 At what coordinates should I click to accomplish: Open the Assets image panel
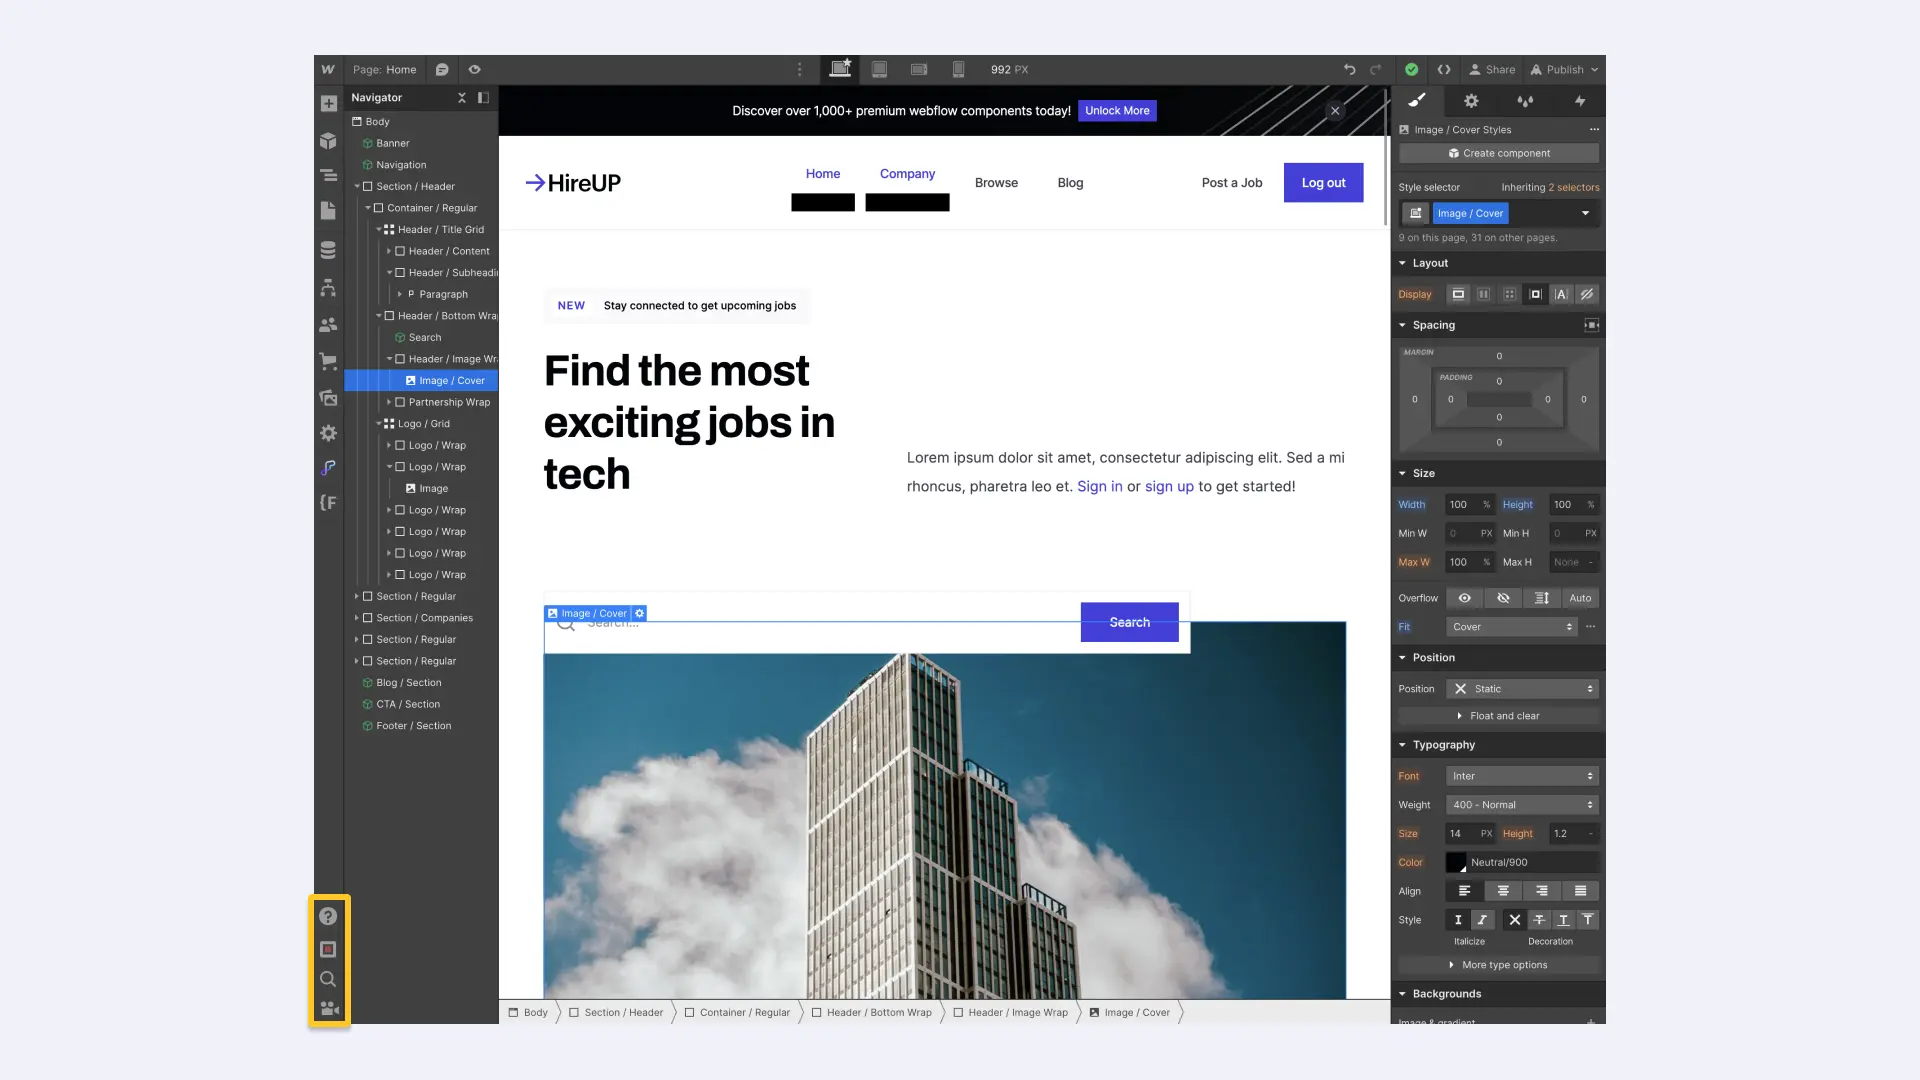point(328,397)
